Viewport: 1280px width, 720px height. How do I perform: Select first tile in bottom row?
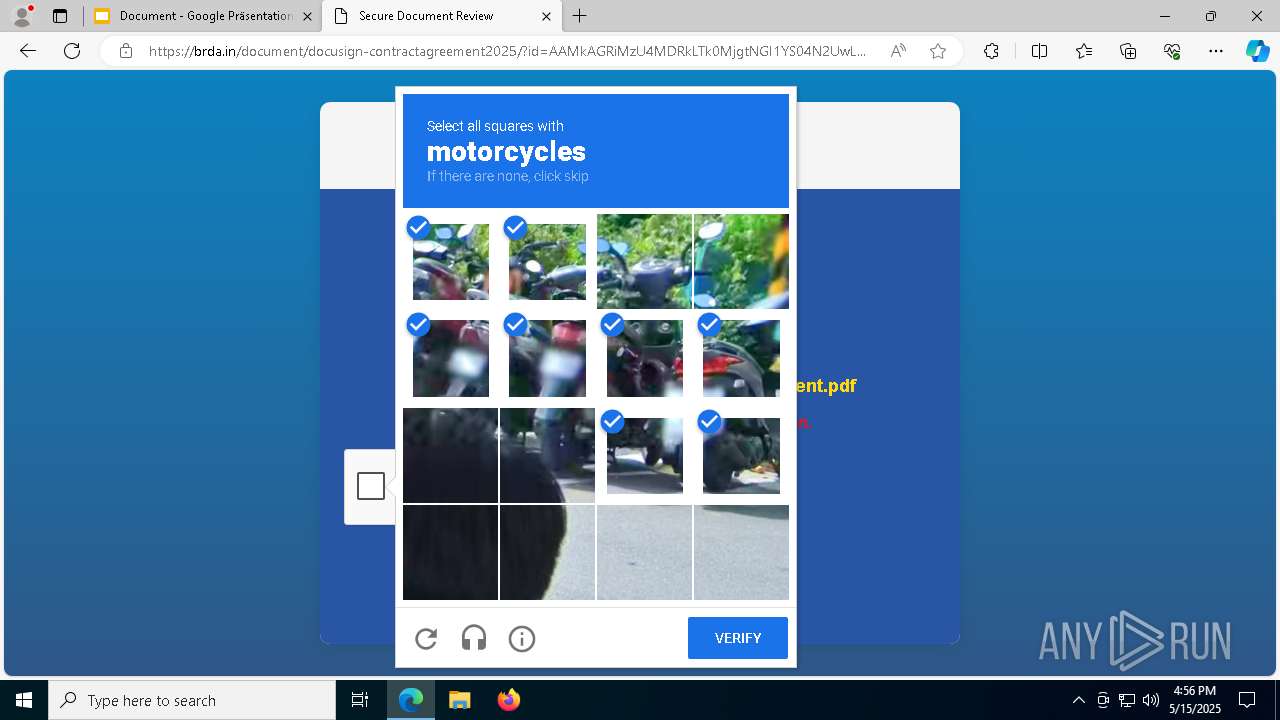pos(450,552)
